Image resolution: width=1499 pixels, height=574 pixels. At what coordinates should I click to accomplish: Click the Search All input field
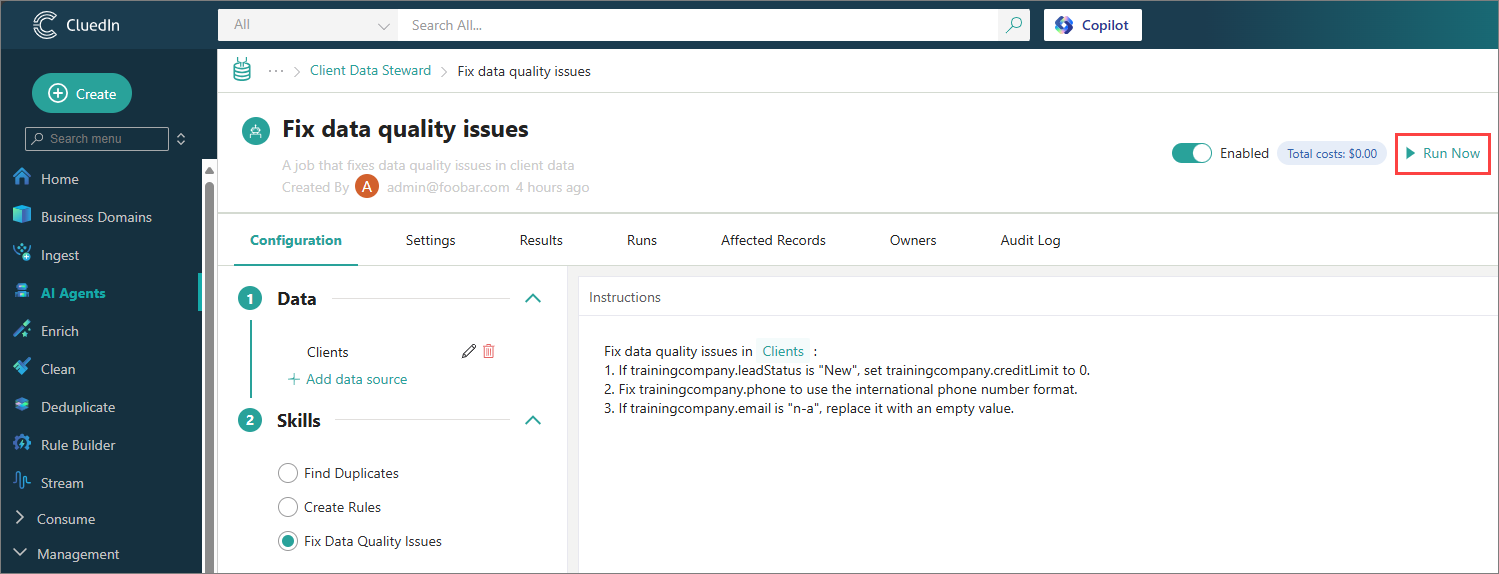tap(697, 25)
